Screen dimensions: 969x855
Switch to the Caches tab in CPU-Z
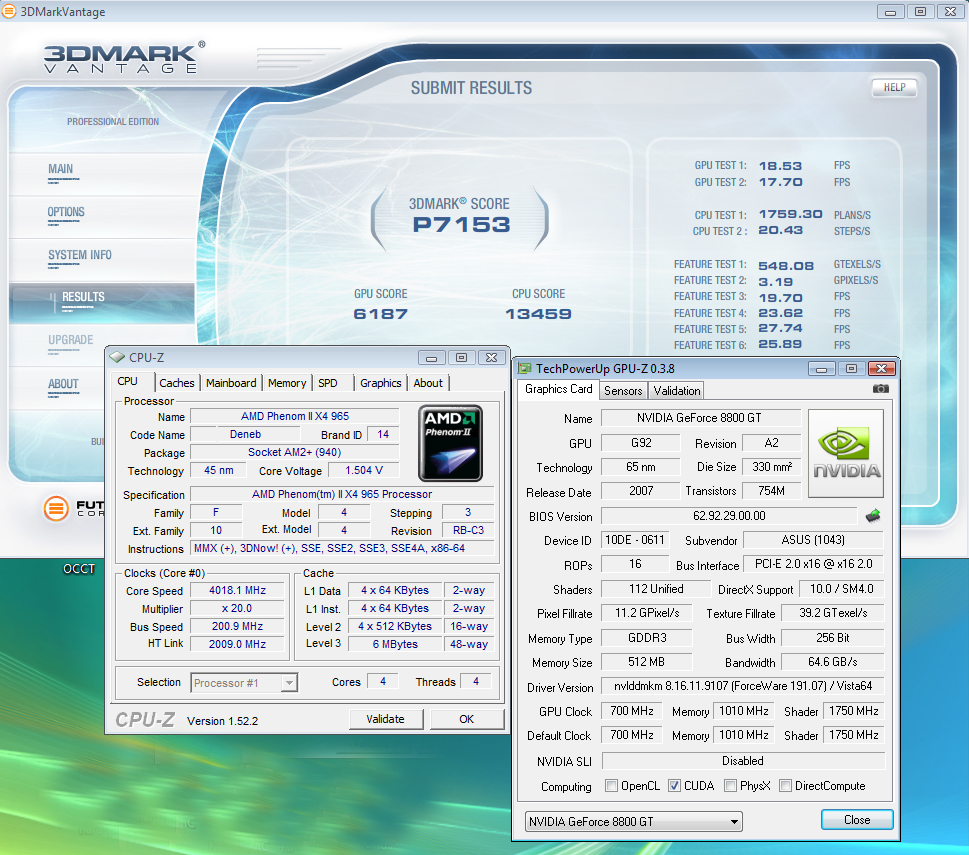[177, 383]
